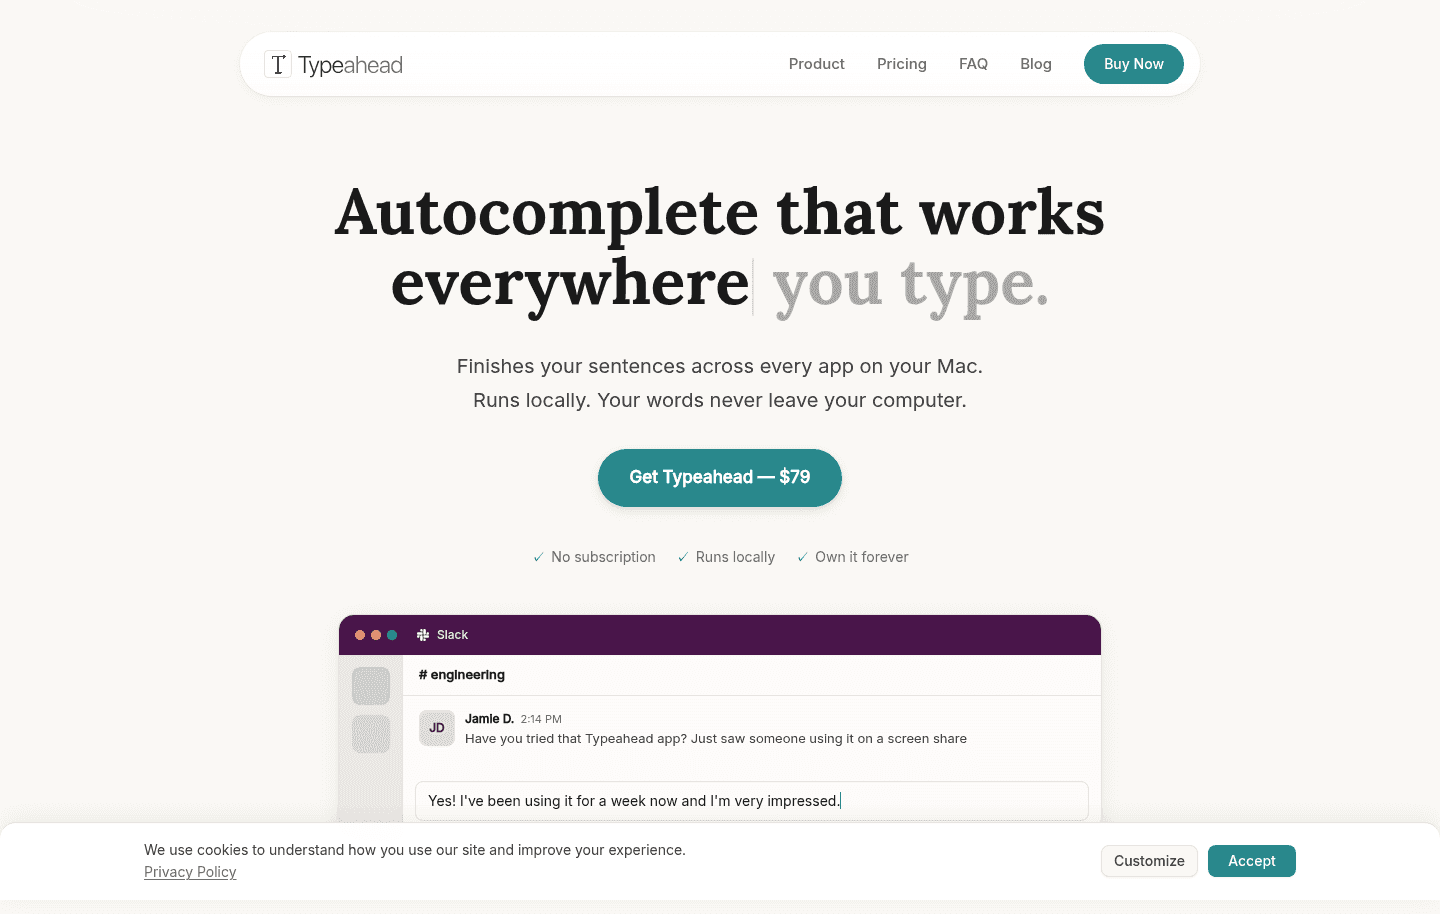This screenshot has width=1440, height=914.
Task: Click Get Typeahead — $79 button
Action: tap(720, 477)
